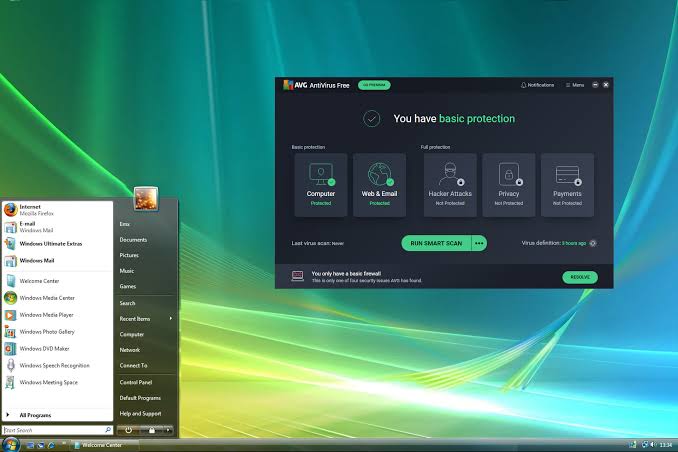Expand the smart scan options three-dot button
Viewport: 678px width, 452px height.
(x=479, y=243)
